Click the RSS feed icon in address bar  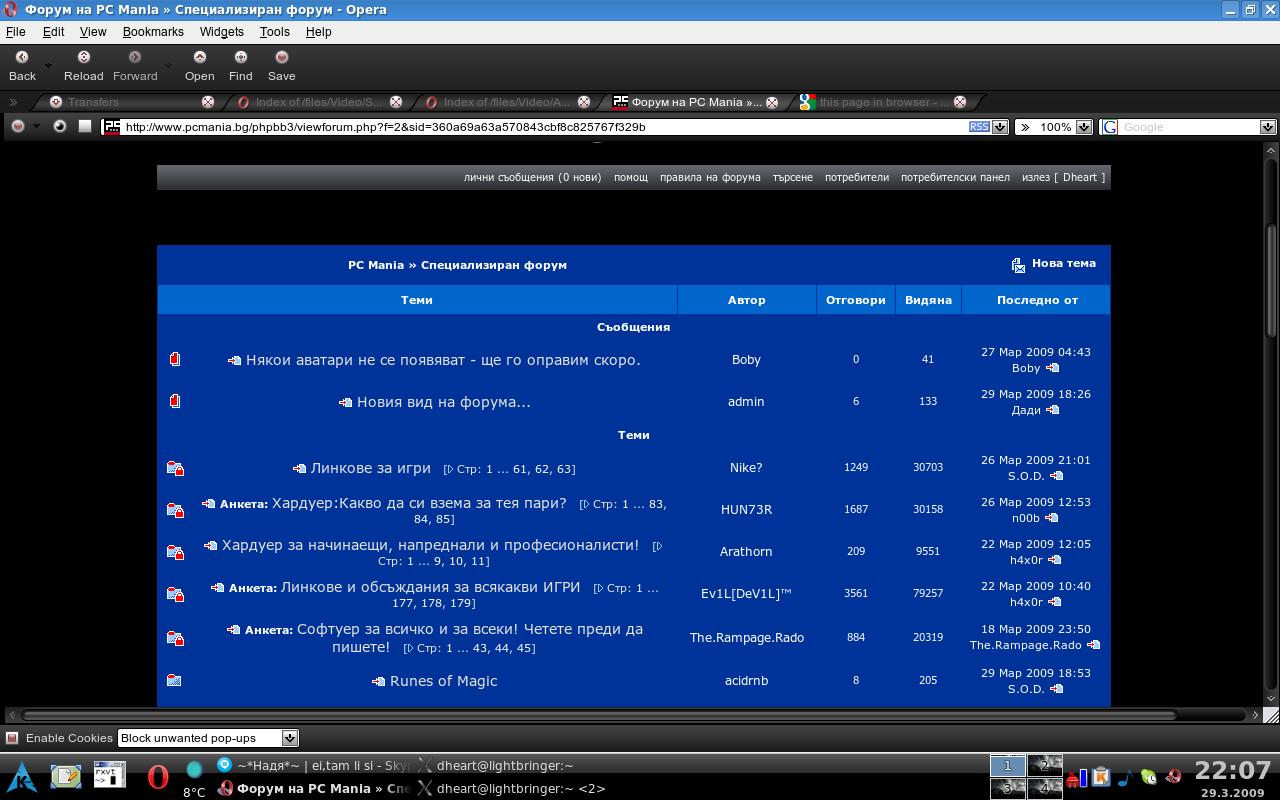pyautogui.click(x=980, y=127)
